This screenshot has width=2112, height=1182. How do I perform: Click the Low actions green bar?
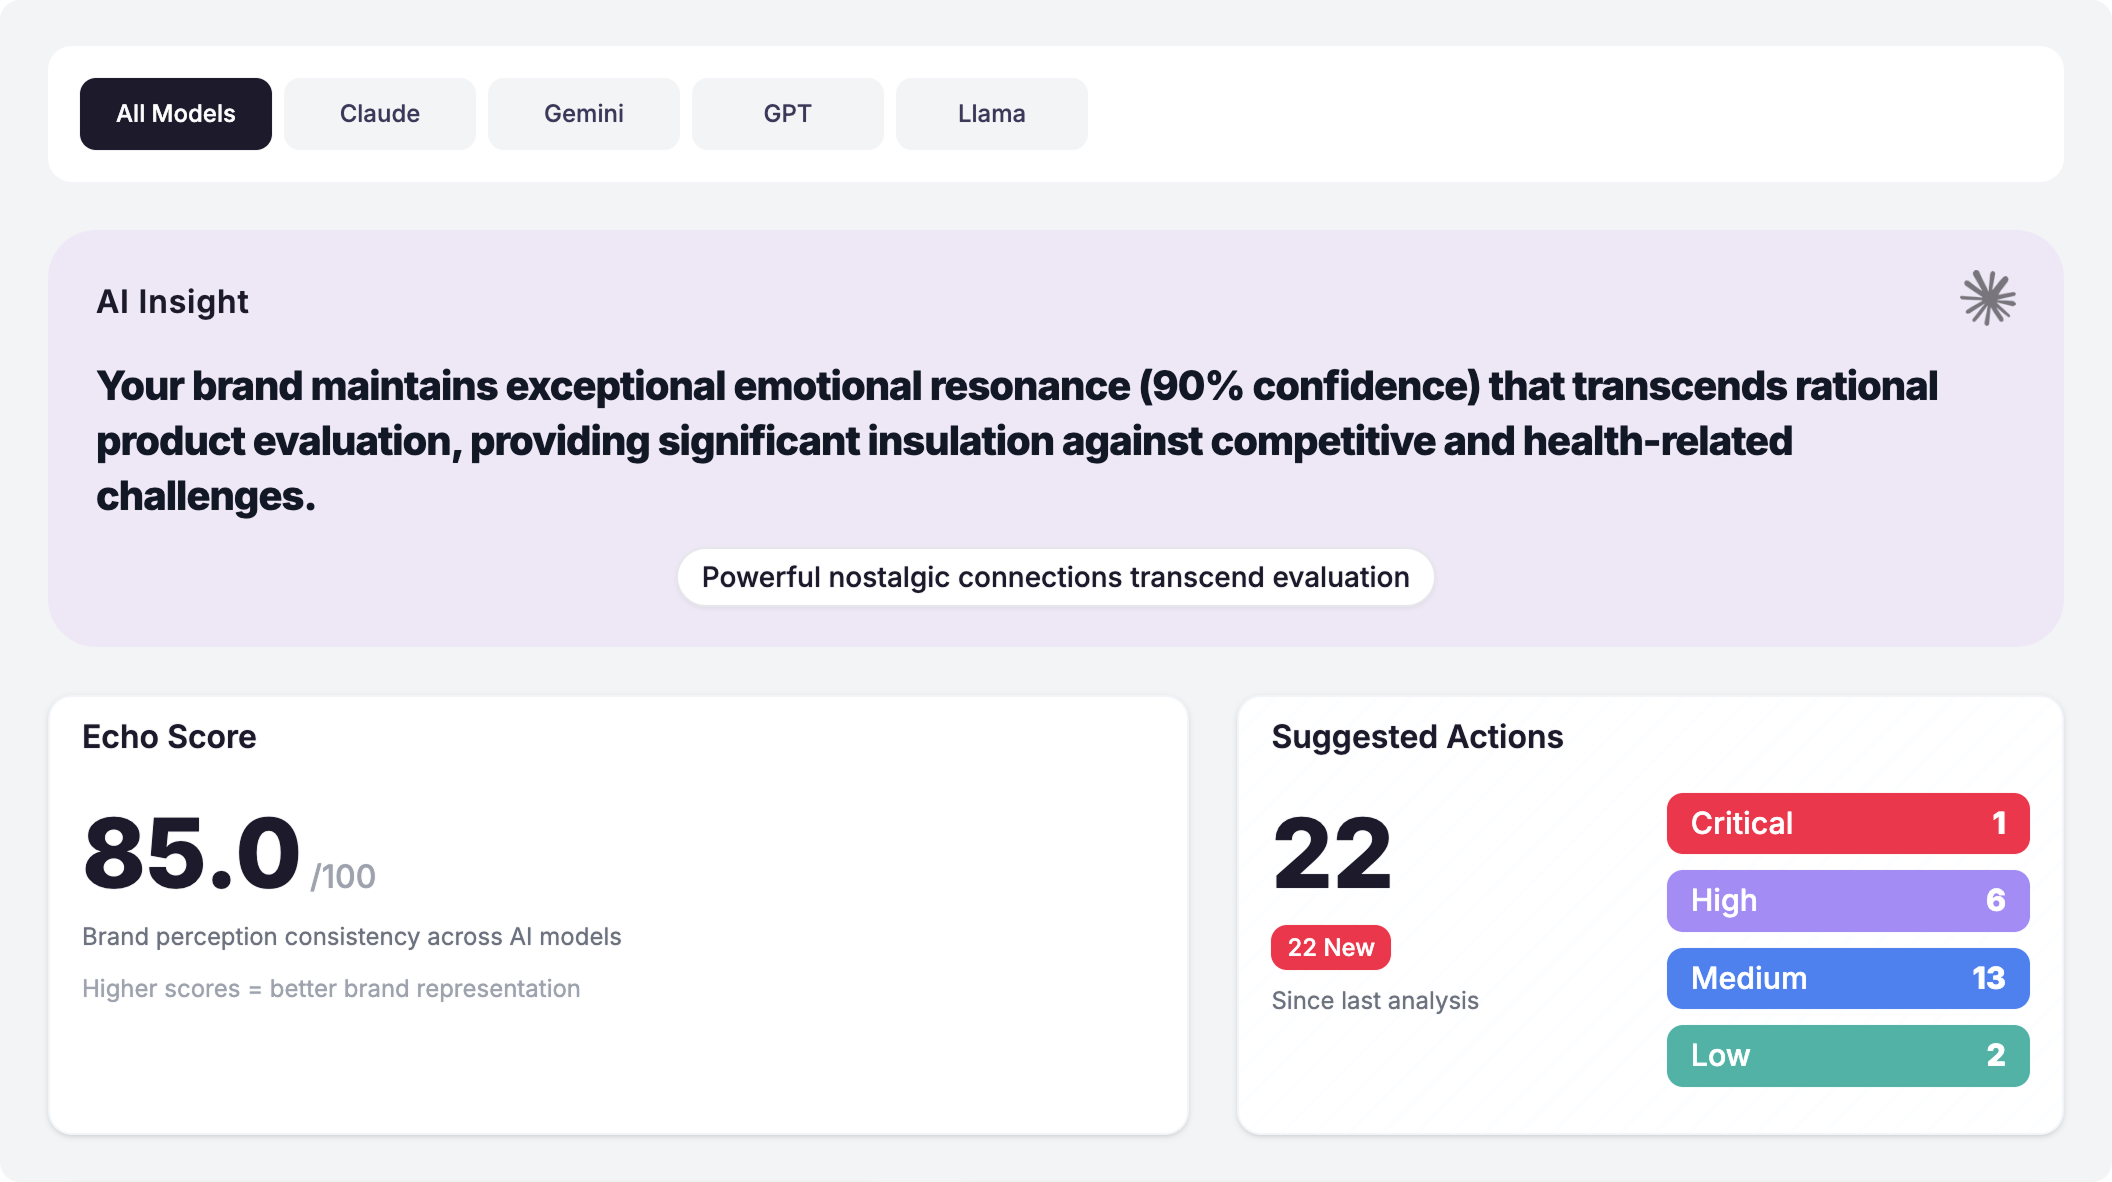(1847, 1055)
